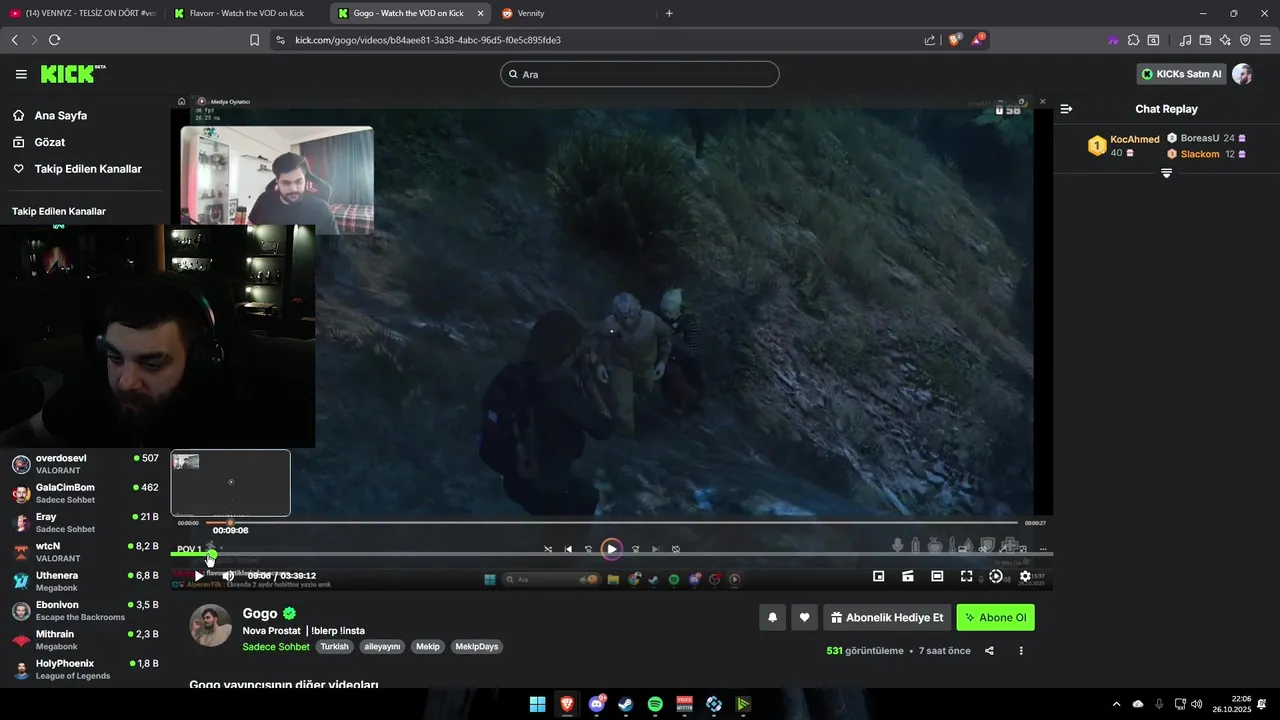1280x720 pixels.
Task: Open Spotify from the taskbar
Action: (x=655, y=704)
